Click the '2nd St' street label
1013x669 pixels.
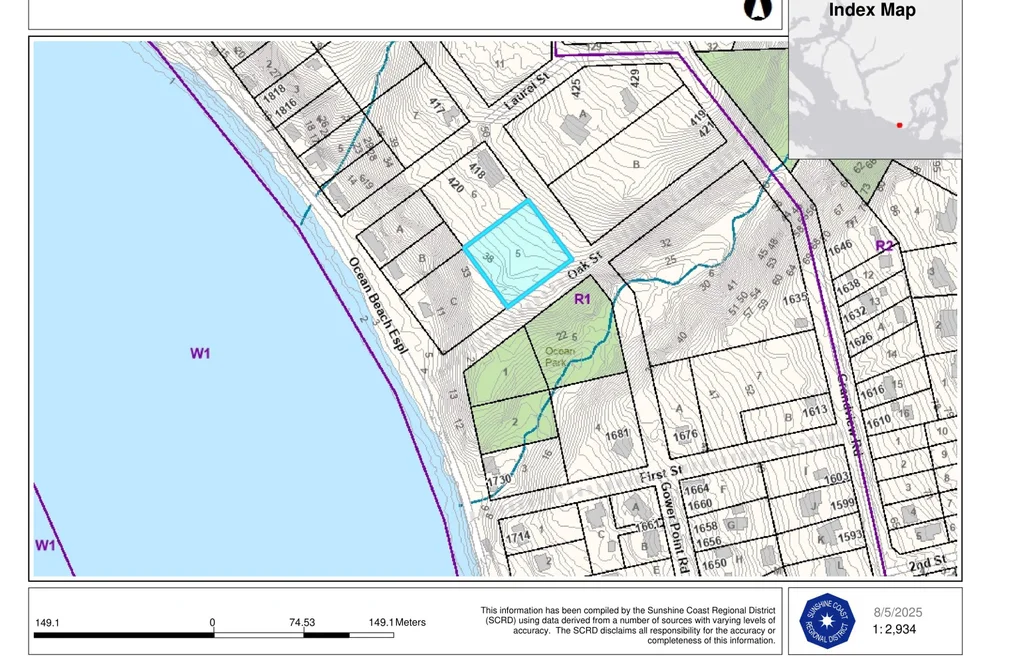[927, 563]
